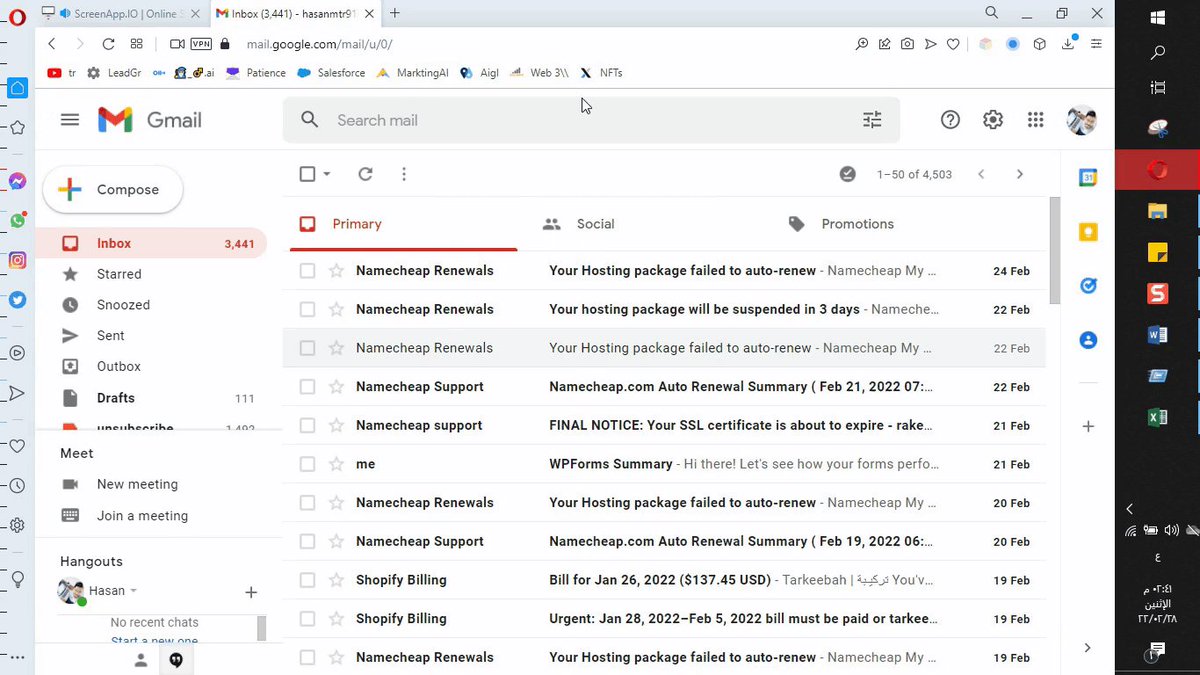
Task: Start a New meeting
Action: pyautogui.click(x=137, y=484)
